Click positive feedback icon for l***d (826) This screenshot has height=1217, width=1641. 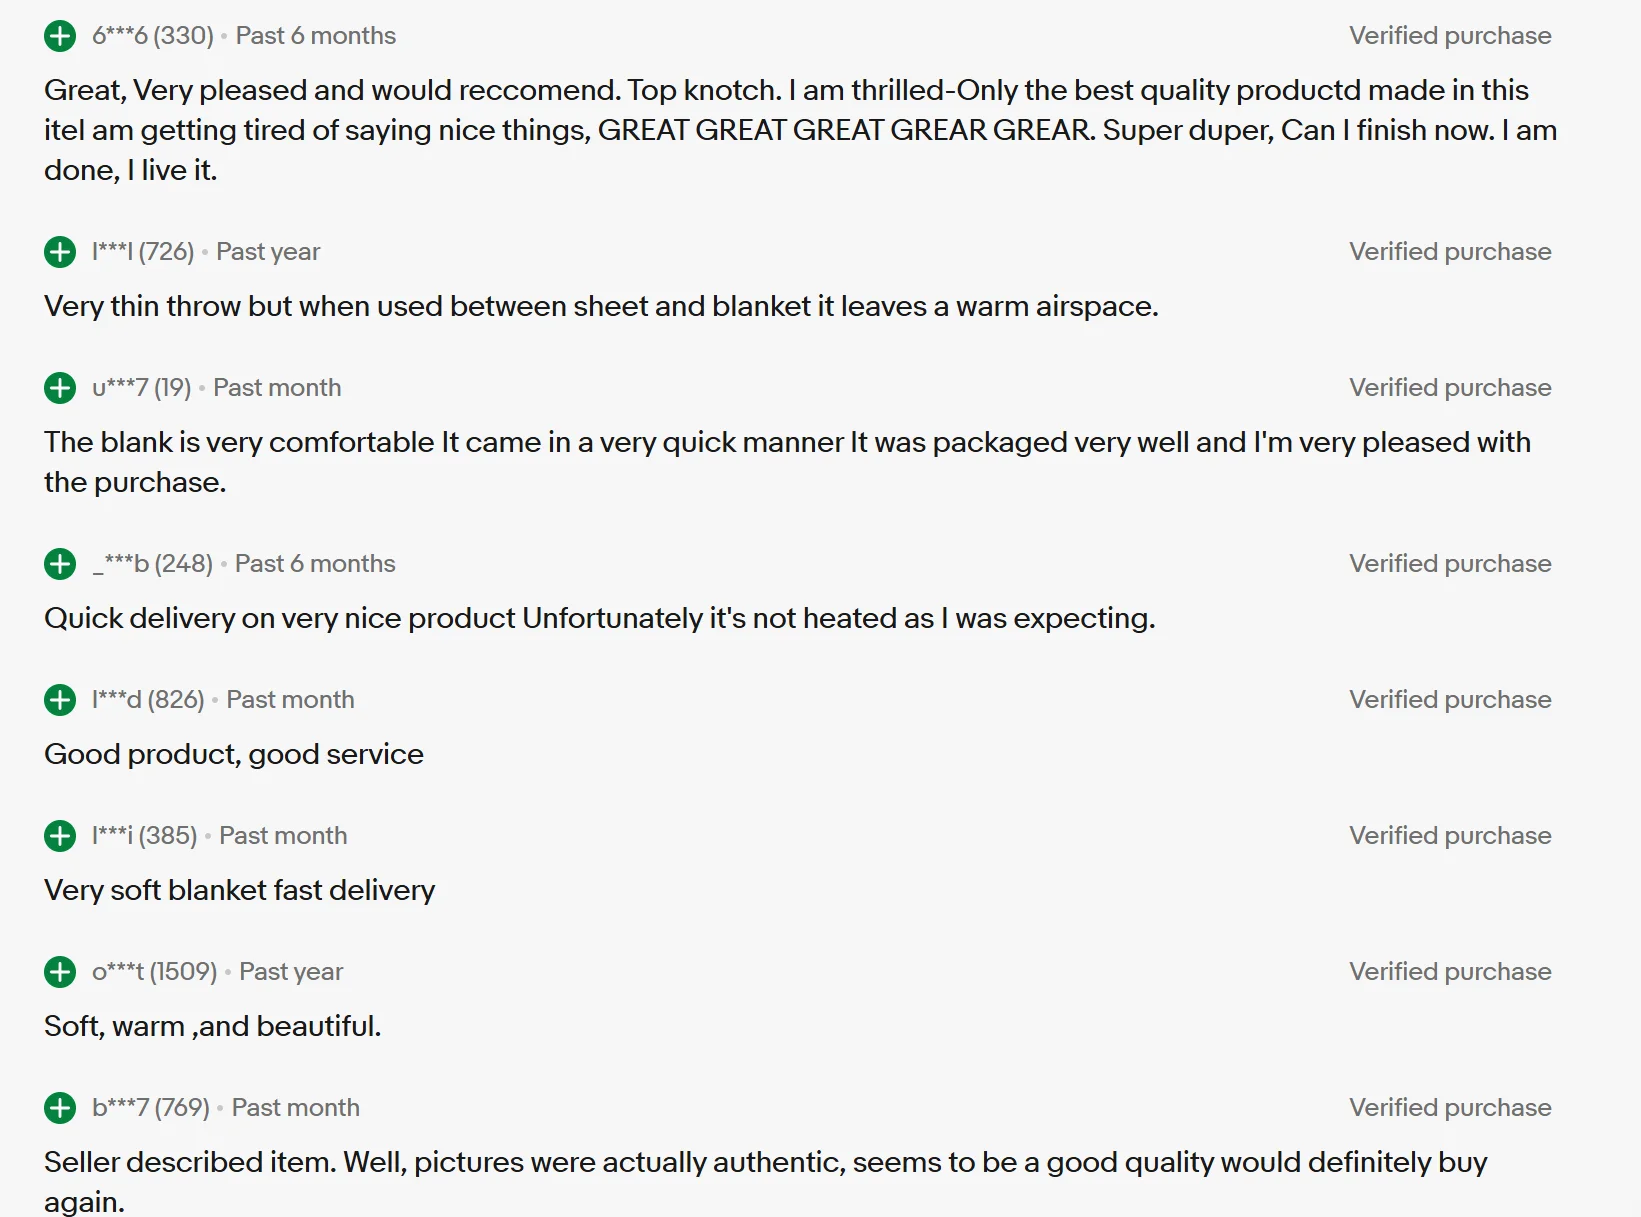(60, 700)
